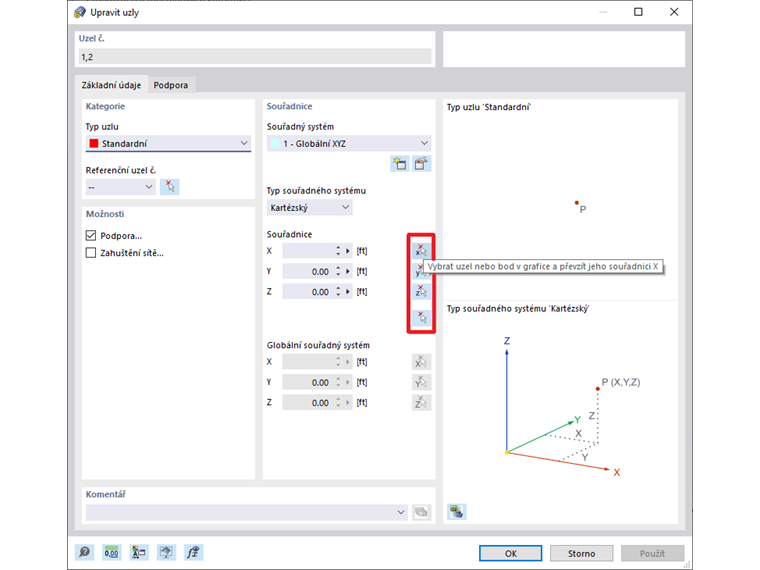Screen dimensions: 760x570
Task: Open the Y coordinate arrow menu
Action: pyautogui.click(x=348, y=271)
